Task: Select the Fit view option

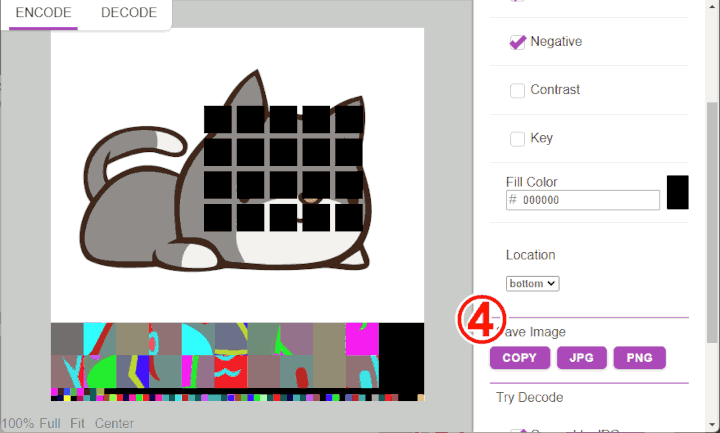Action: pyautogui.click(x=78, y=423)
